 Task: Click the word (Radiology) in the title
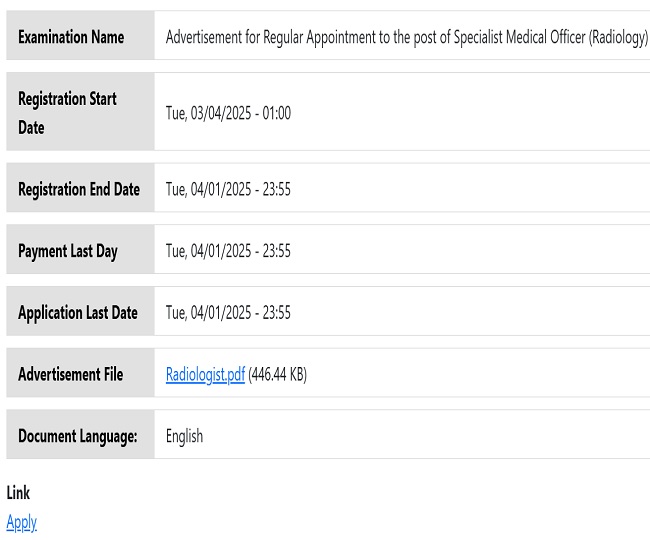pos(615,37)
